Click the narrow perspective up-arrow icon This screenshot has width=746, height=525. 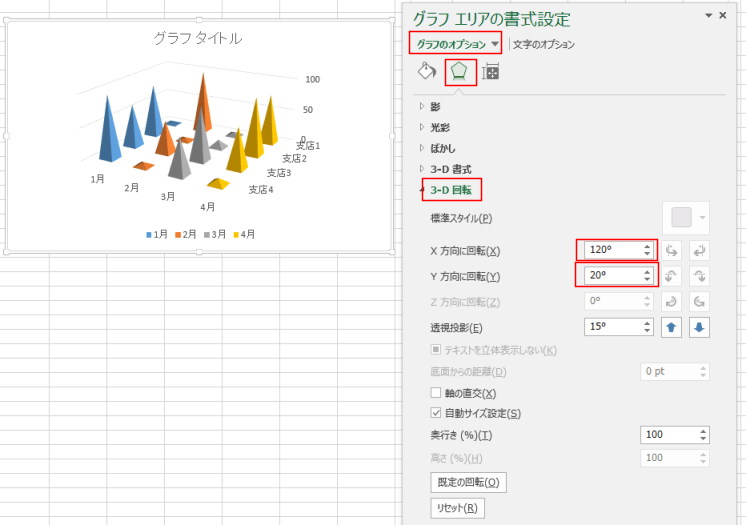(674, 327)
